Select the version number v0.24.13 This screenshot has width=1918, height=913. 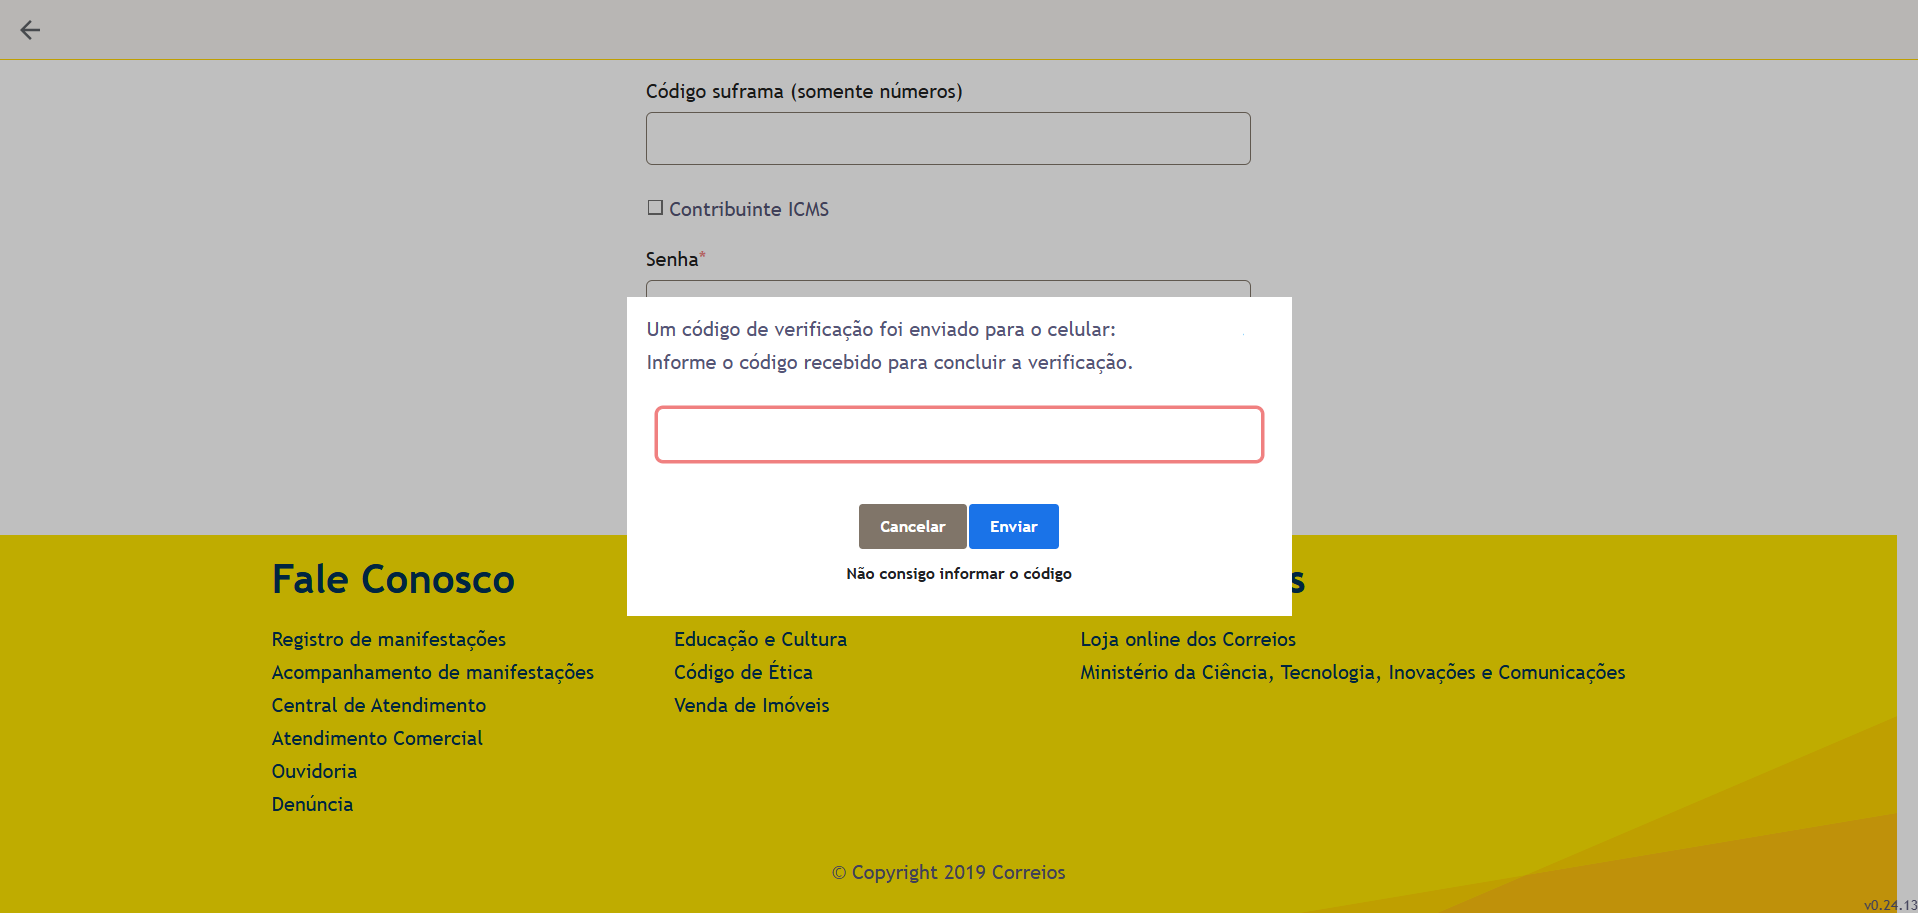1890,905
